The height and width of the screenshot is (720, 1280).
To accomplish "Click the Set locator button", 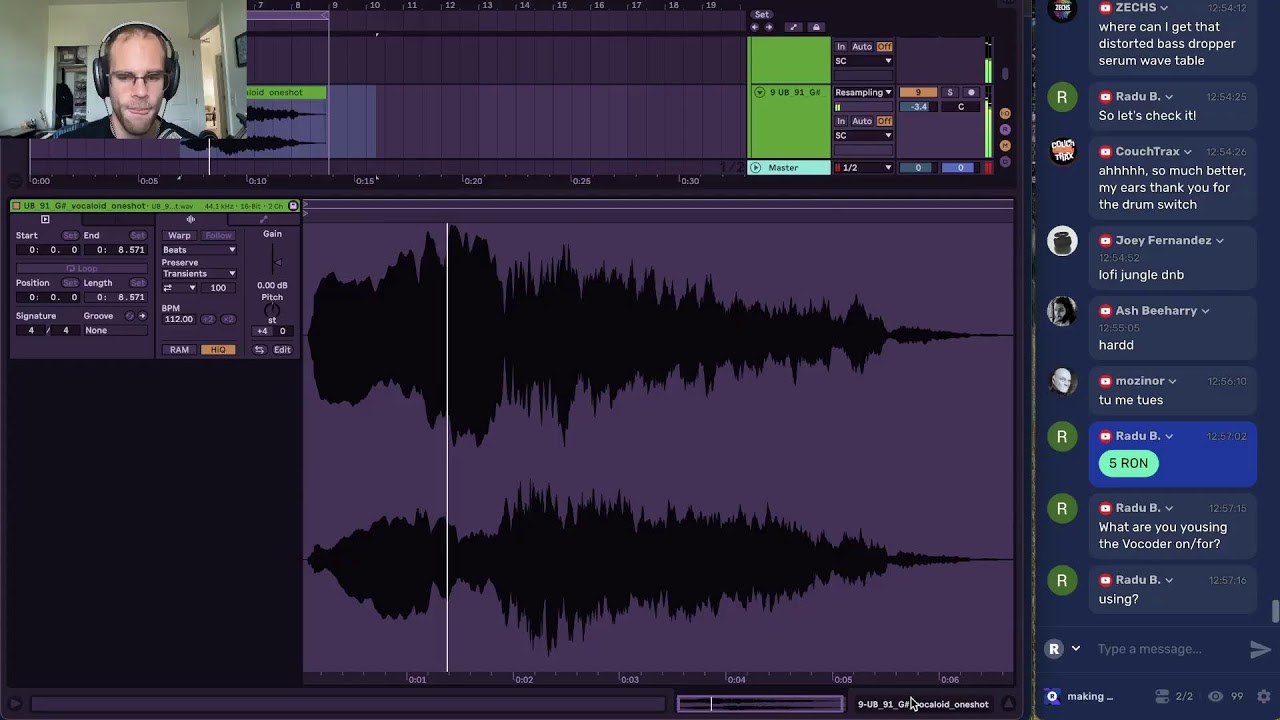I will [762, 14].
